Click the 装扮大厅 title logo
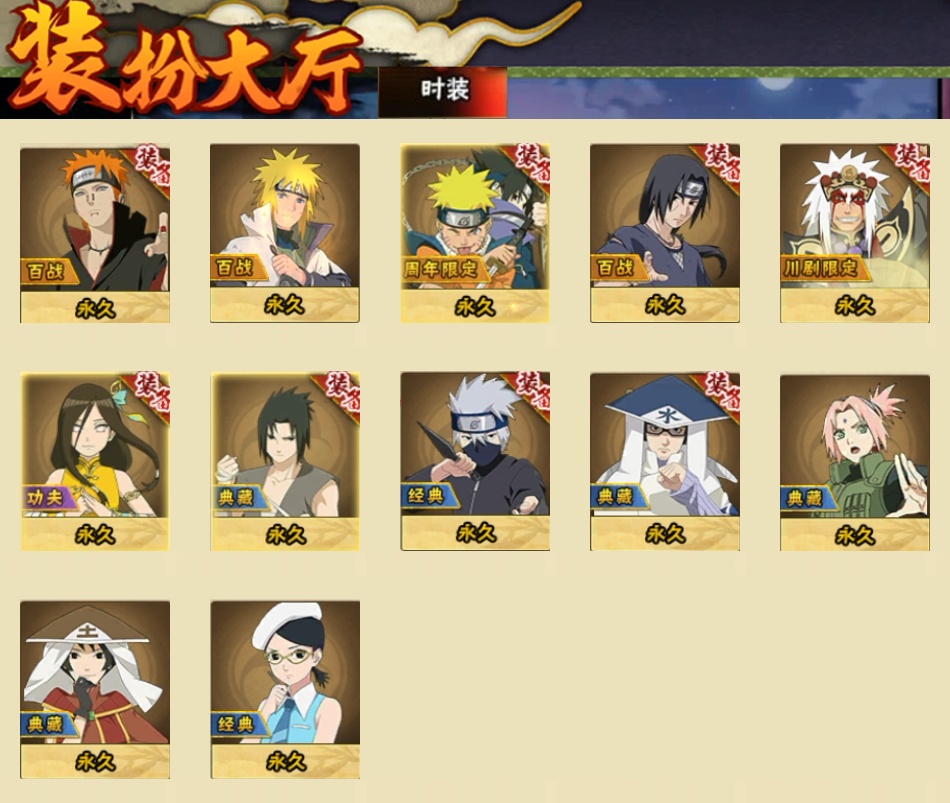950x803 pixels. 182,61
